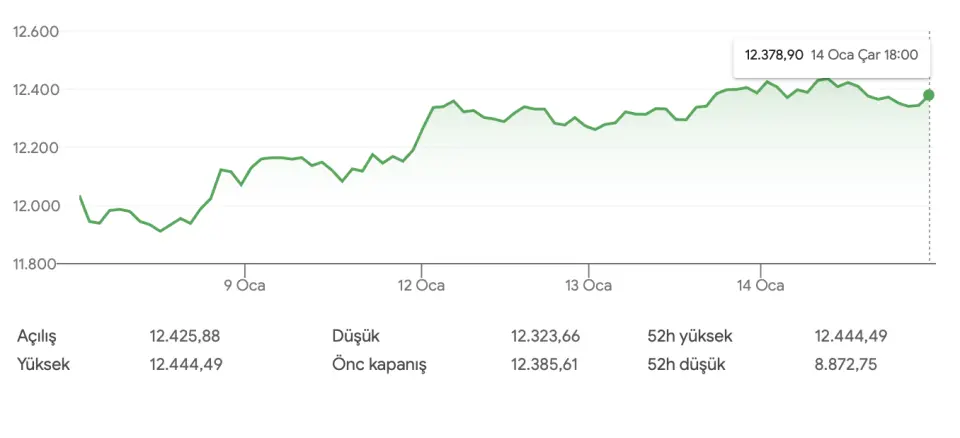Click the Önc kapanış label
960x438 pixels.
coord(379,364)
